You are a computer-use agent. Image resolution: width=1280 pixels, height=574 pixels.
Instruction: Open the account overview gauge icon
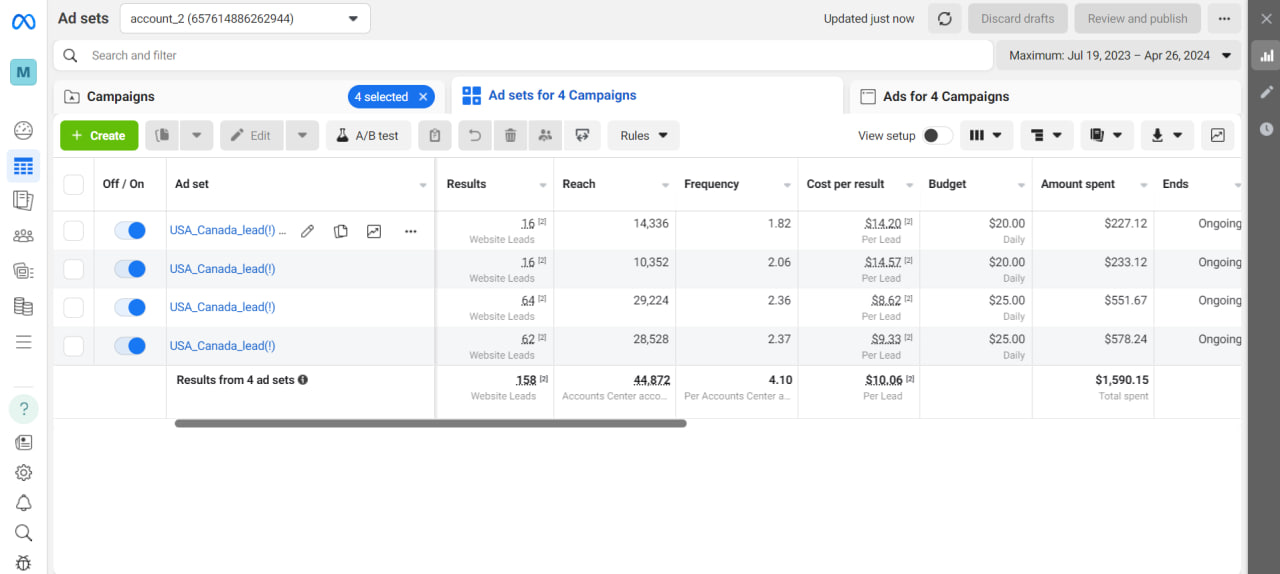click(x=23, y=130)
